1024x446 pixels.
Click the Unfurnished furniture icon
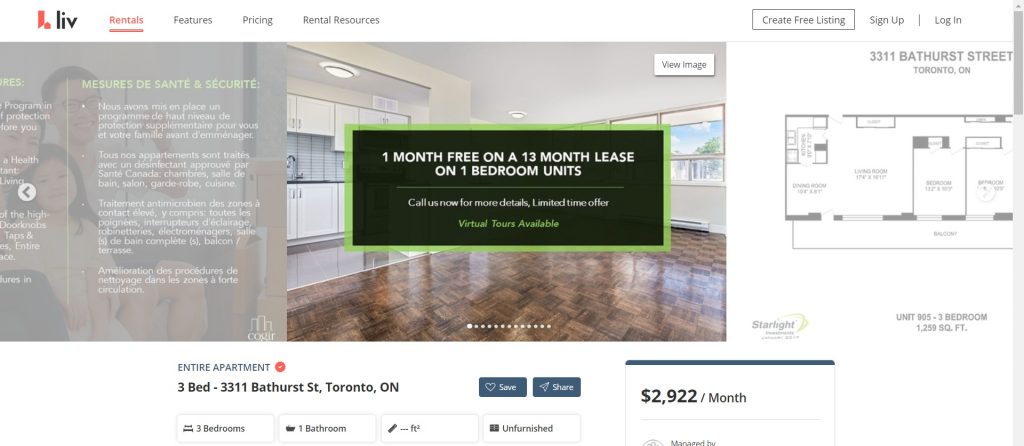tap(494, 428)
